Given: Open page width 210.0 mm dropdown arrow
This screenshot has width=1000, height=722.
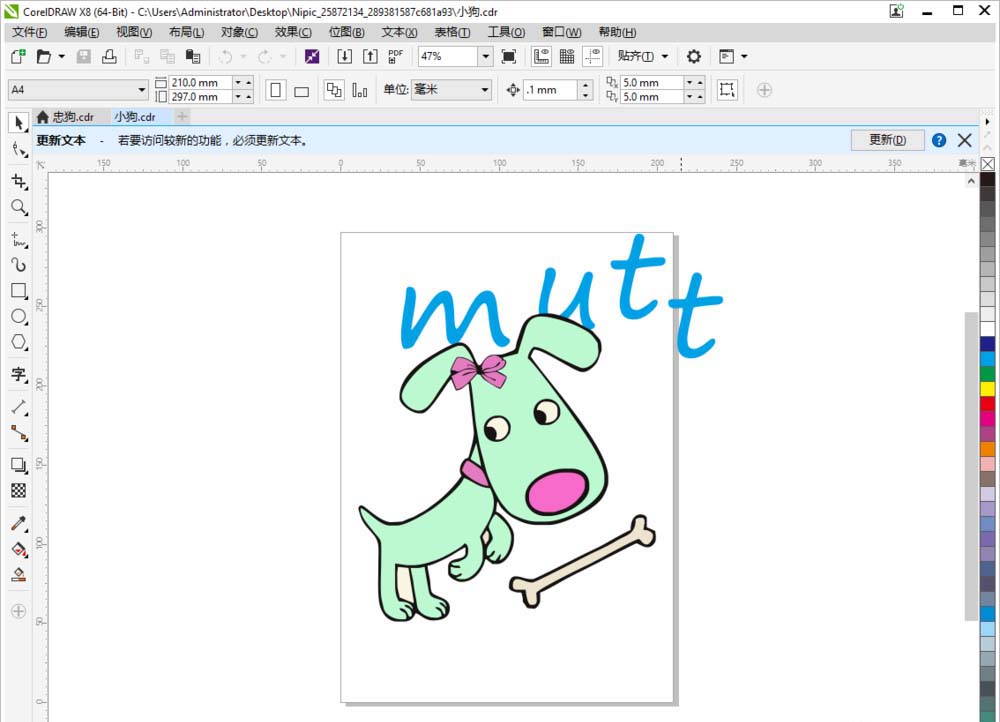Looking at the screenshot, I should pyautogui.click(x=238, y=82).
